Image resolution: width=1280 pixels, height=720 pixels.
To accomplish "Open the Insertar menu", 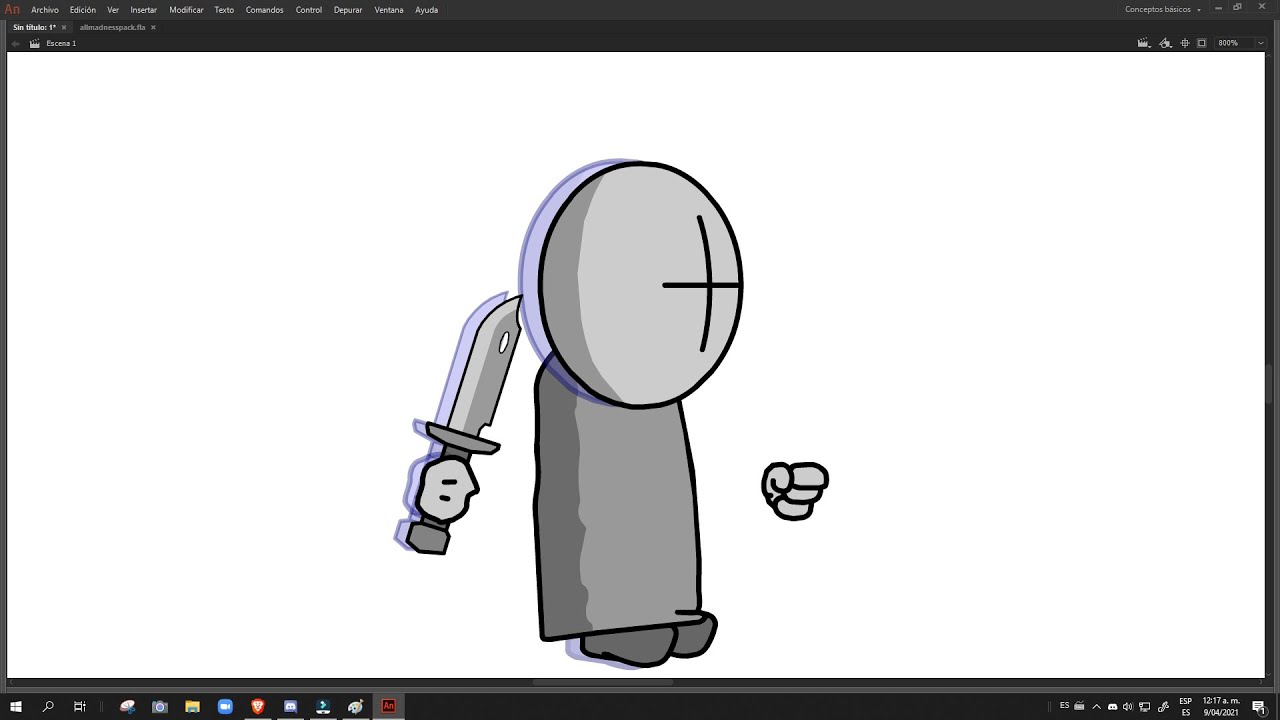I will coord(144,9).
